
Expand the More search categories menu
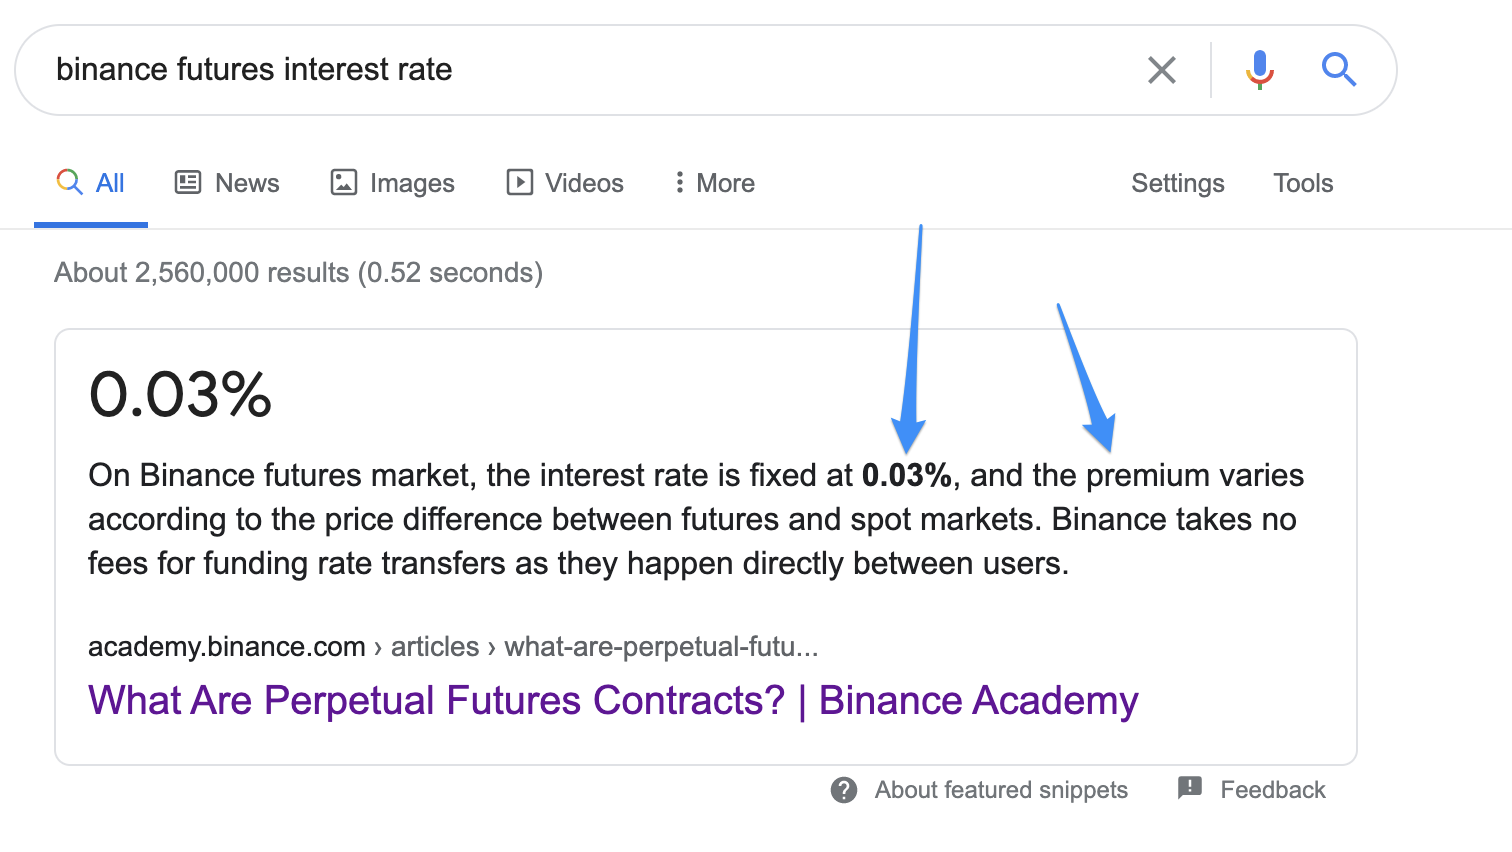click(x=714, y=183)
